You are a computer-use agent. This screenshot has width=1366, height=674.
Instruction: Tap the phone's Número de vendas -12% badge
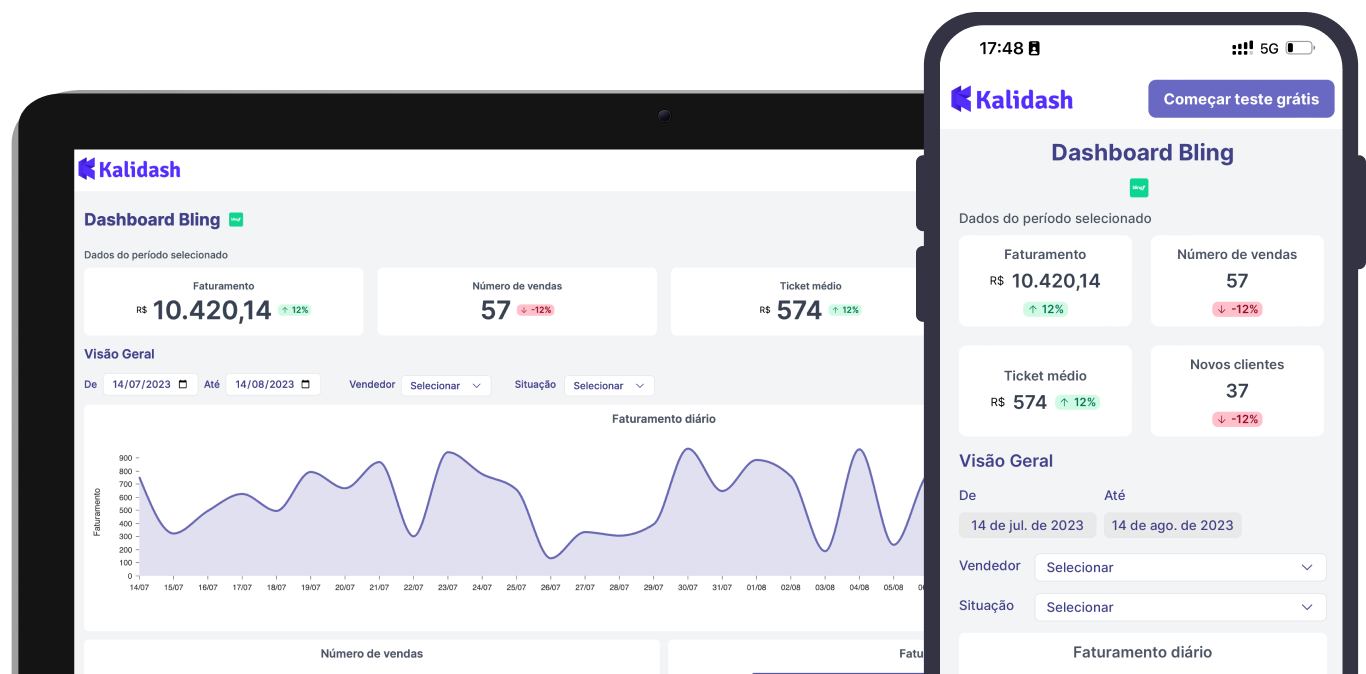pos(1237,309)
